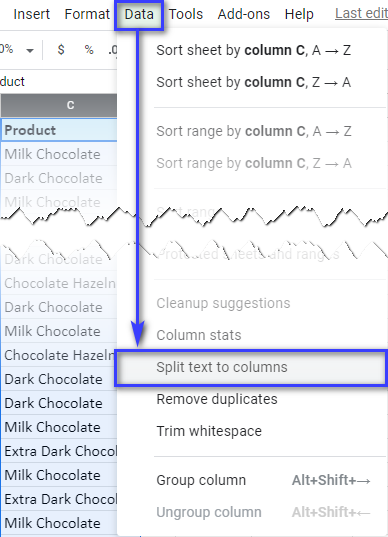The width and height of the screenshot is (388, 537).
Task: Click the percent format icon
Action: click(89, 50)
